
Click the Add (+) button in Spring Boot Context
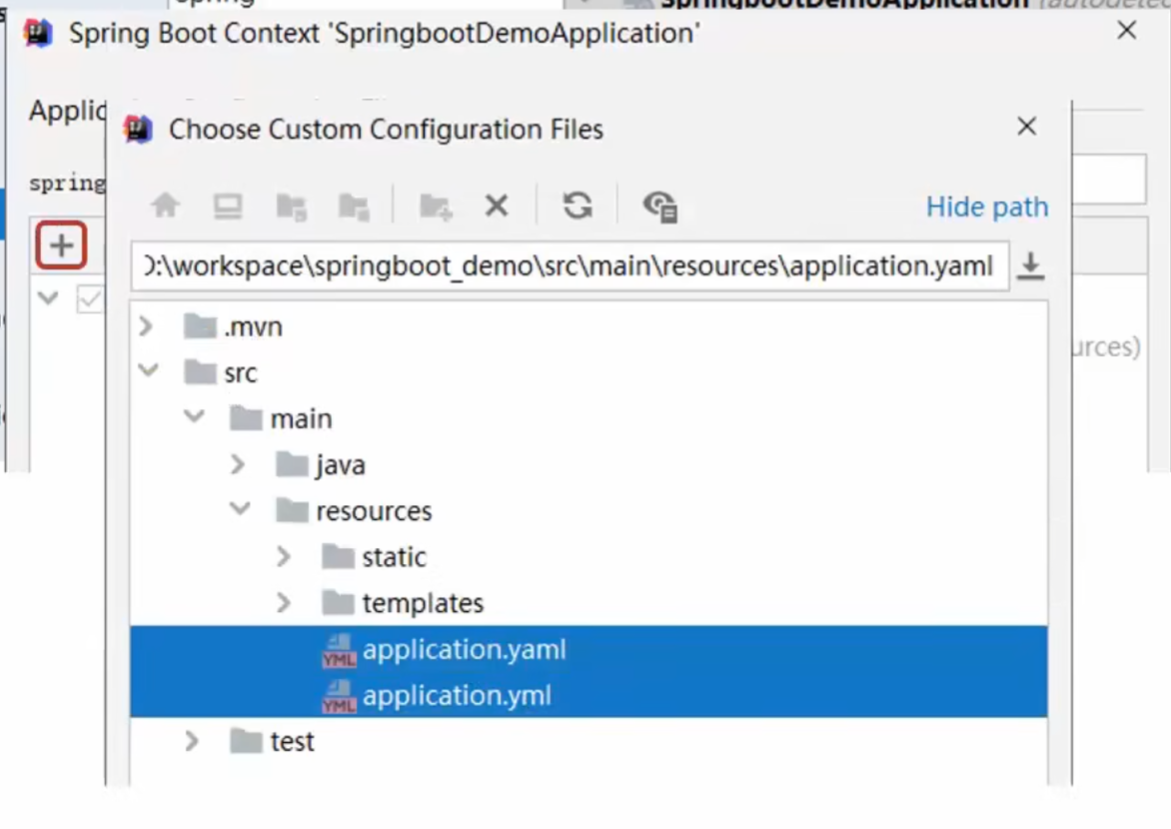click(61, 245)
